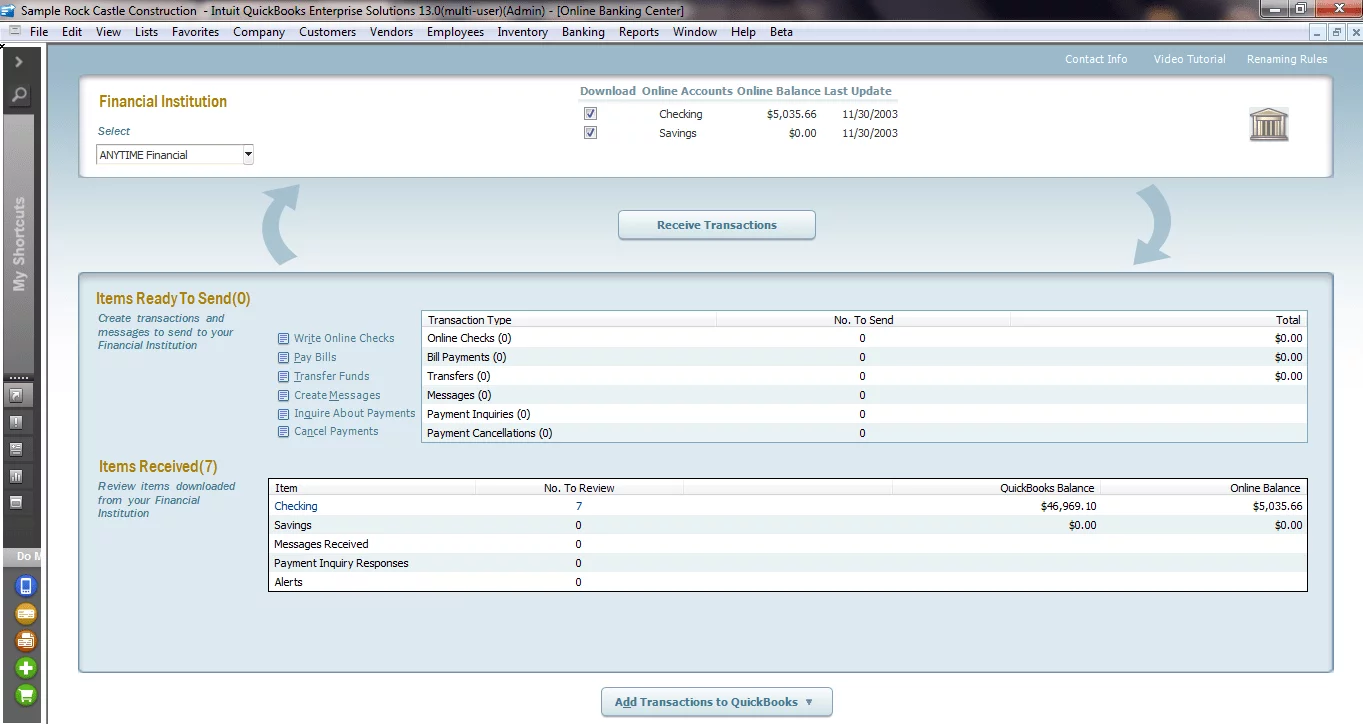The height and width of the screenshot is (724, 1363).
Task: Open the Search icon in the left sidebar
Action: [22, 95]
